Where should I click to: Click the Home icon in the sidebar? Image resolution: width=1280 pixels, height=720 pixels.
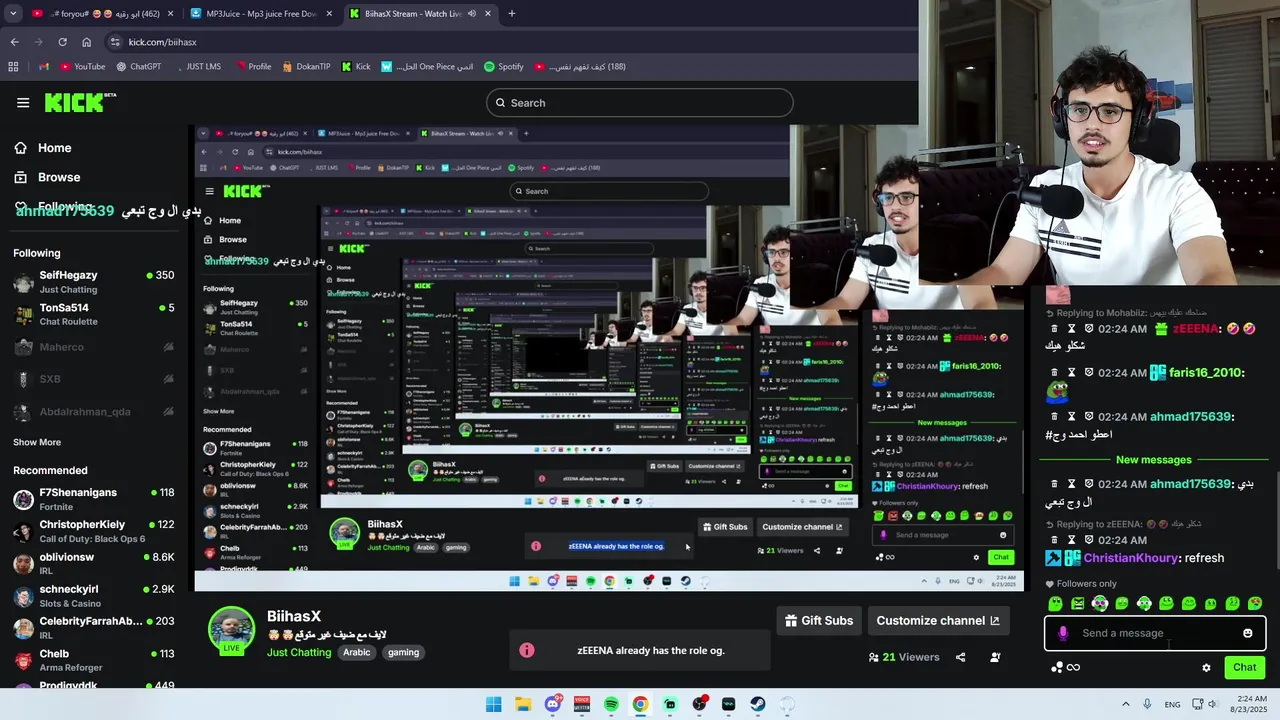coord(20,148)
